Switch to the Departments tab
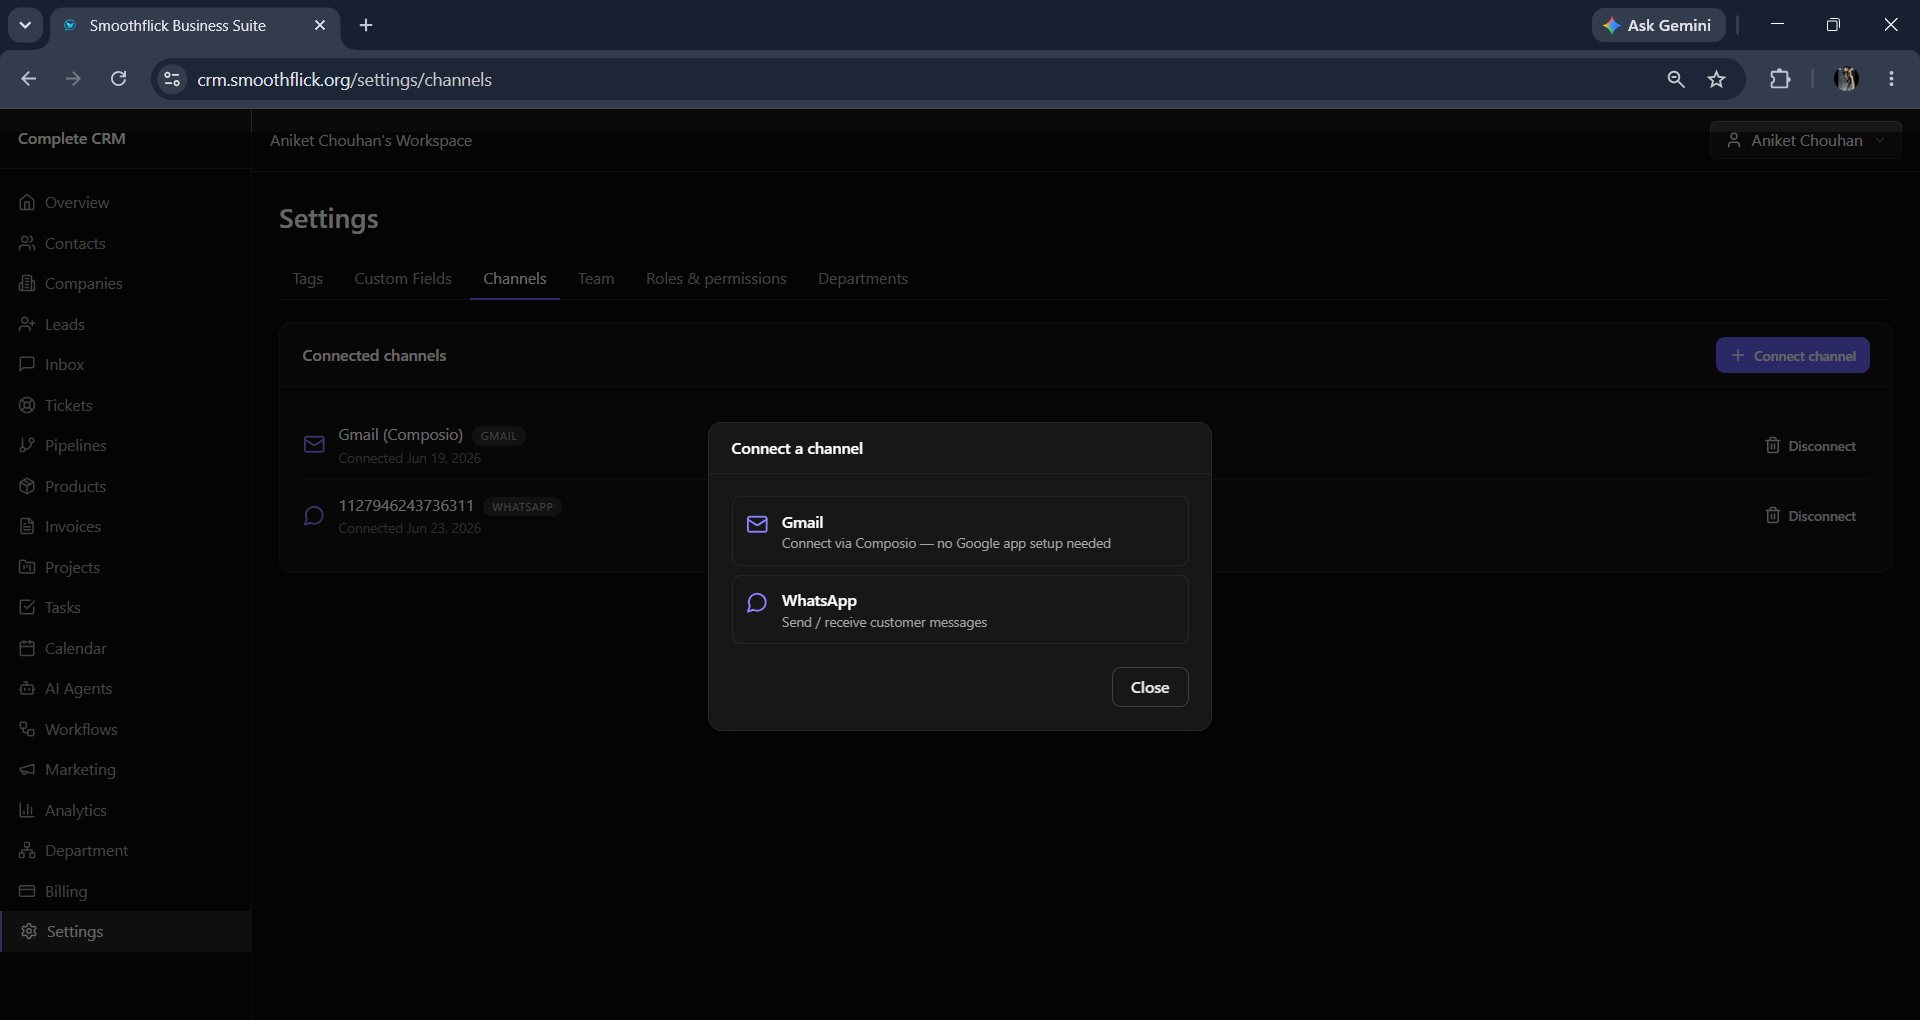 point(863,279)
